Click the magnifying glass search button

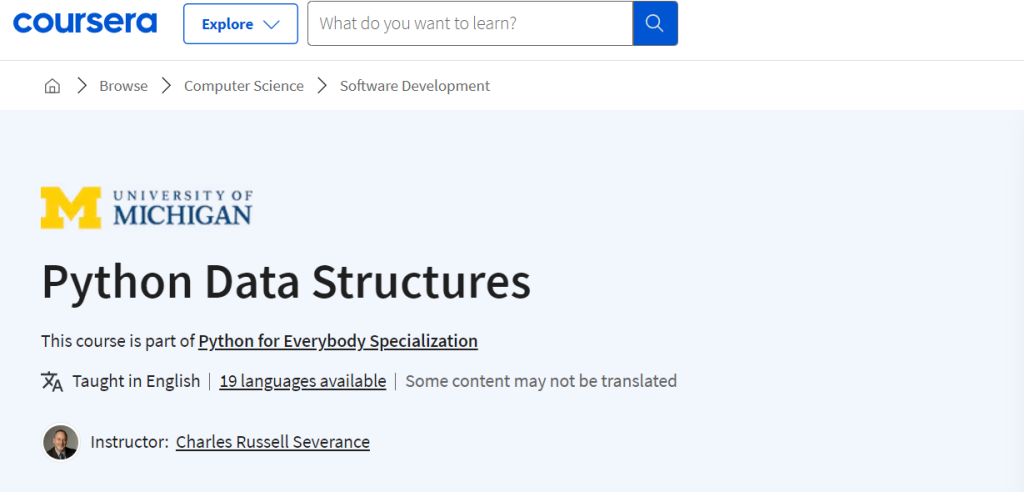tap(655, 23)
